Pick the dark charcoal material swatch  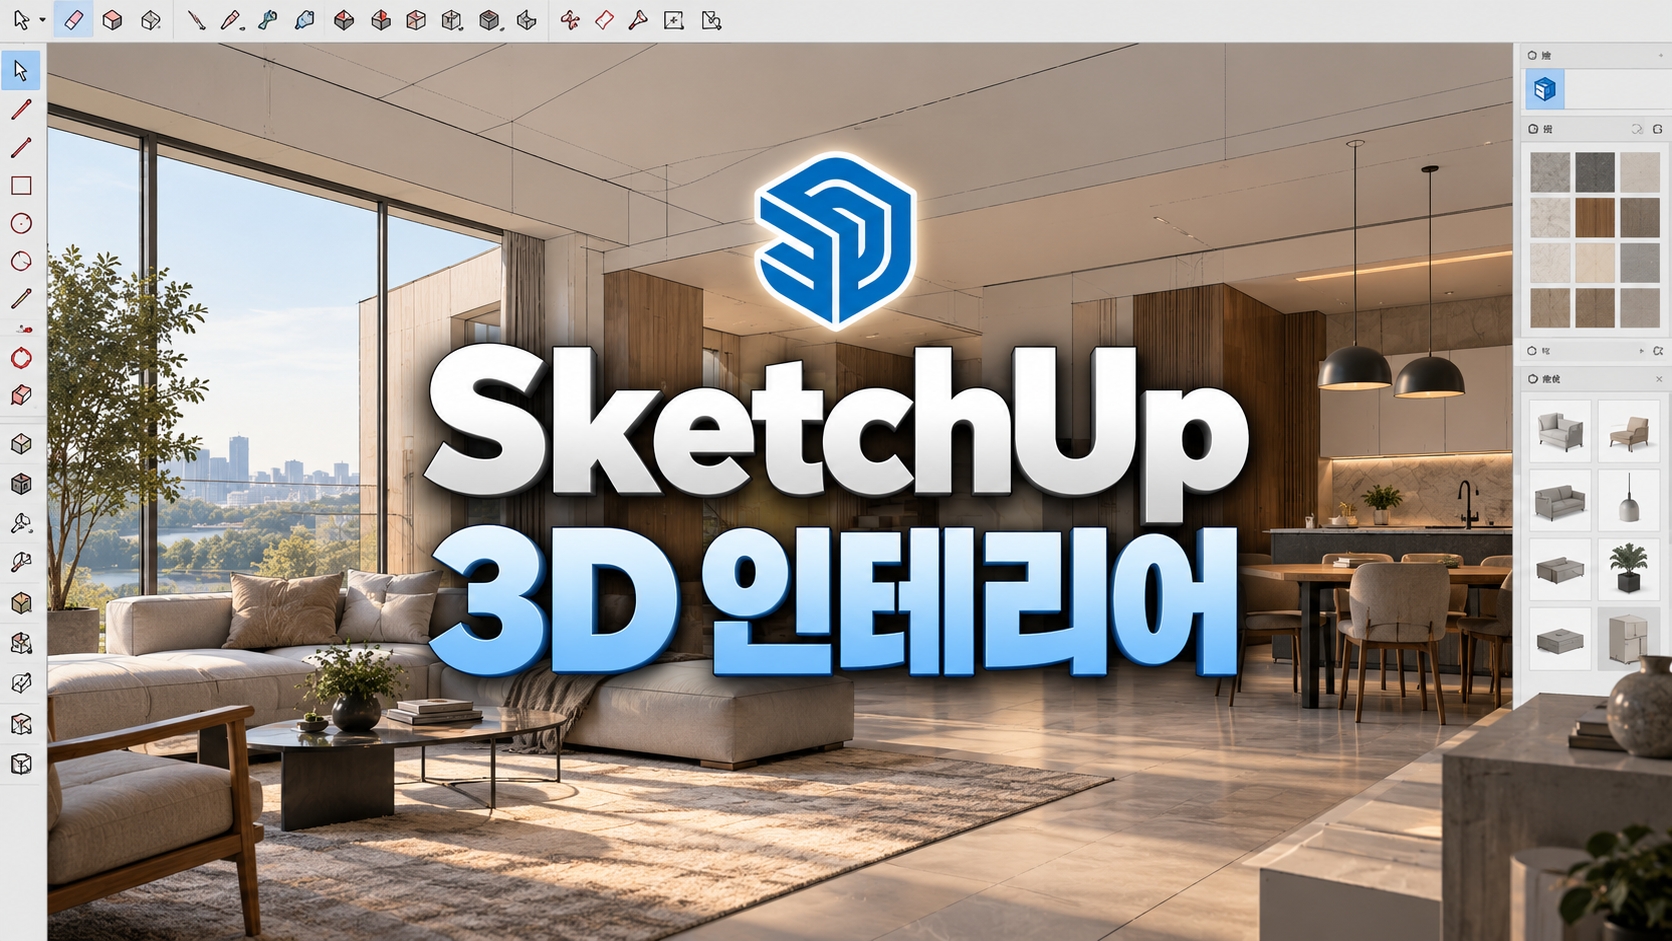(x=1595, y=172)
